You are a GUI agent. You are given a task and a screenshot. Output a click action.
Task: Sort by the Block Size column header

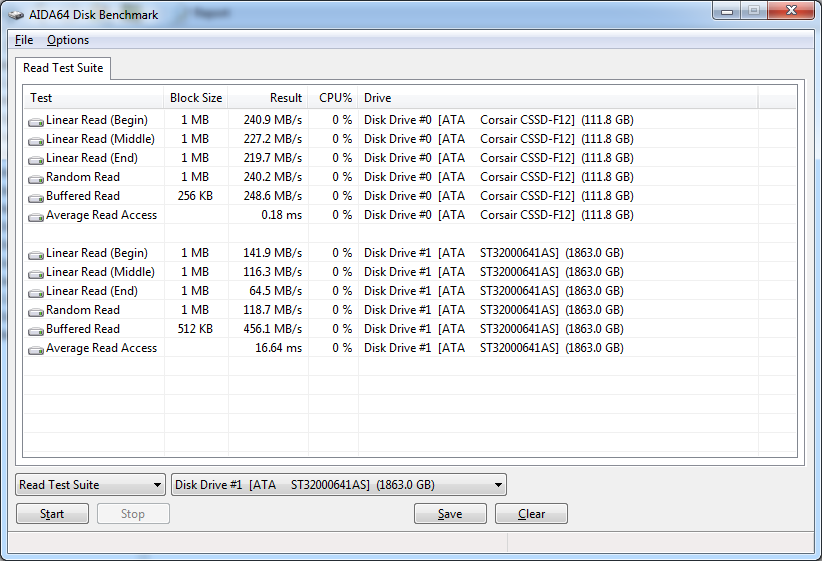click(x=196, y=98)
